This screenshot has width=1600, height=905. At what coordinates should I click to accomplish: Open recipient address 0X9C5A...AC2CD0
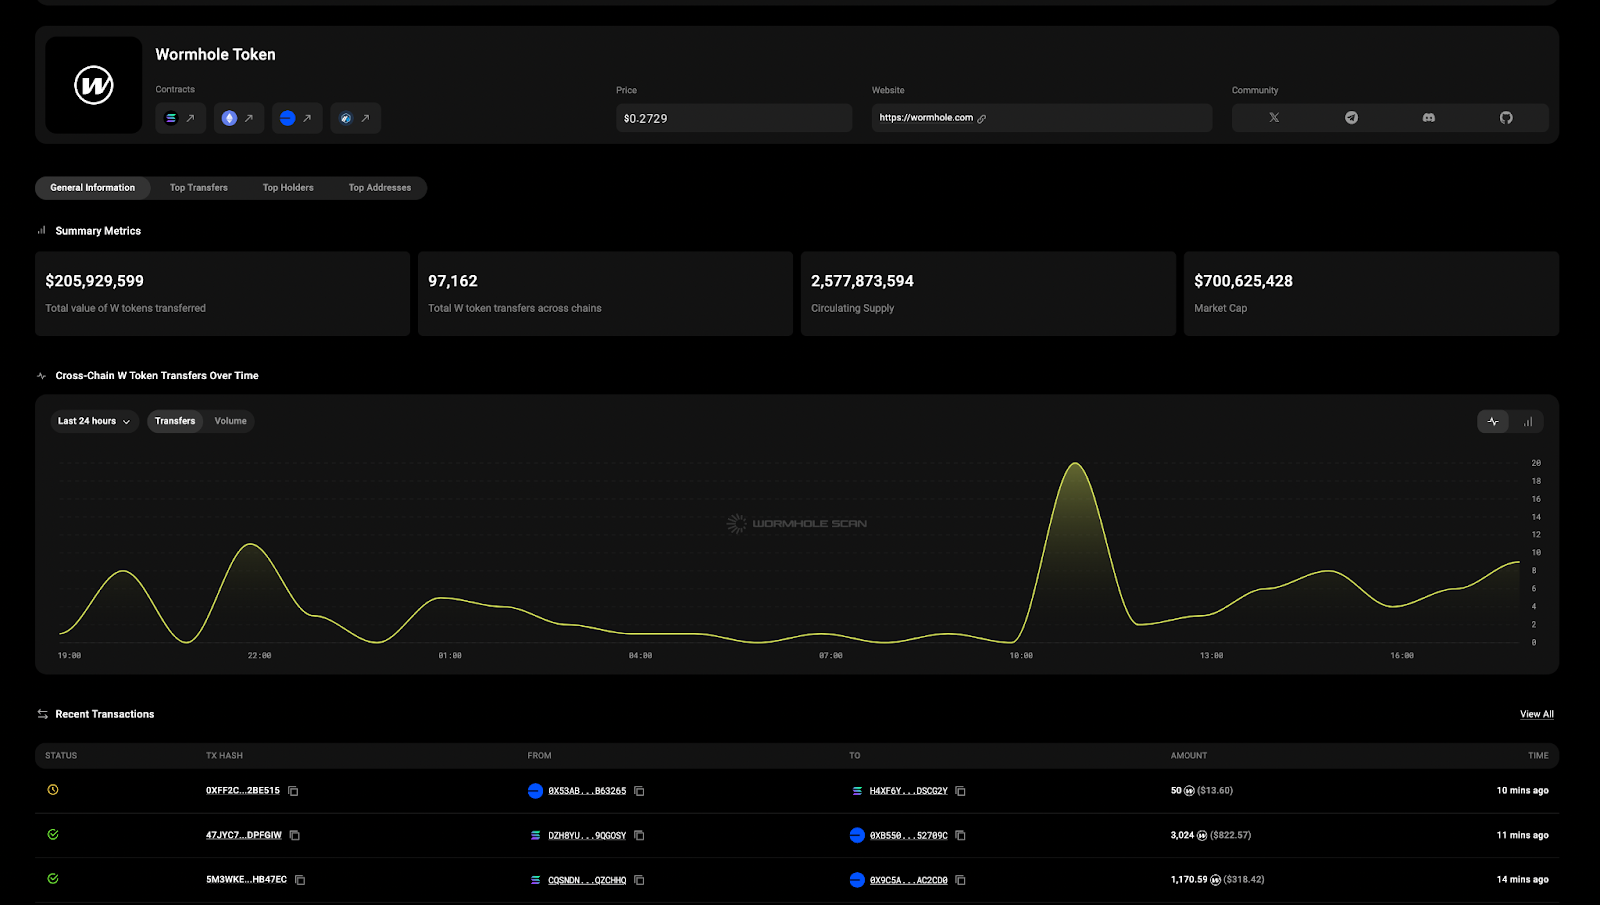[909, 880]
